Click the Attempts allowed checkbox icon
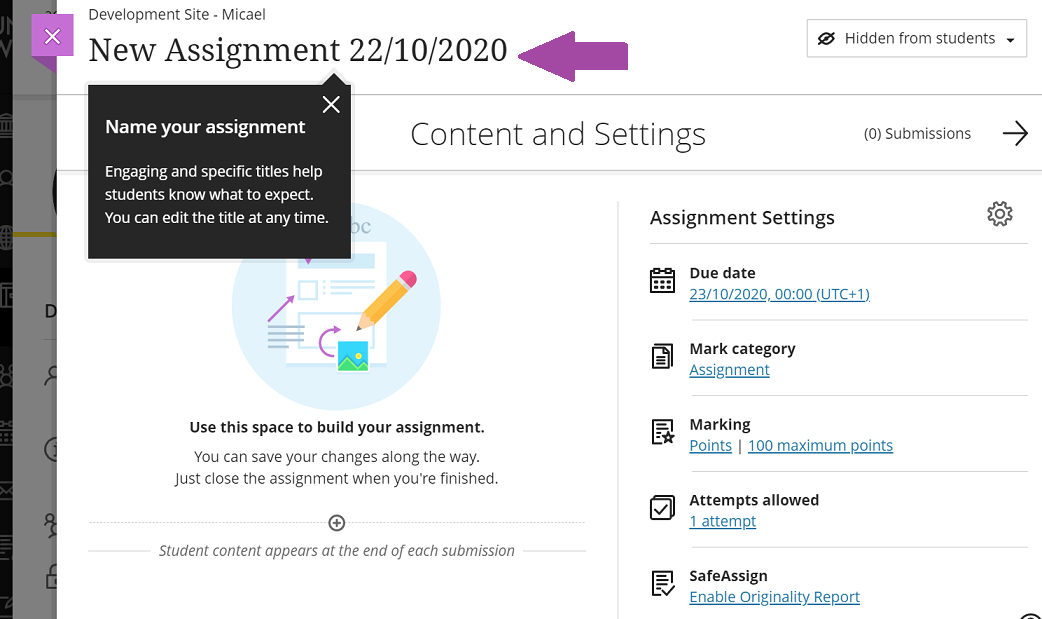 [662, 508]
